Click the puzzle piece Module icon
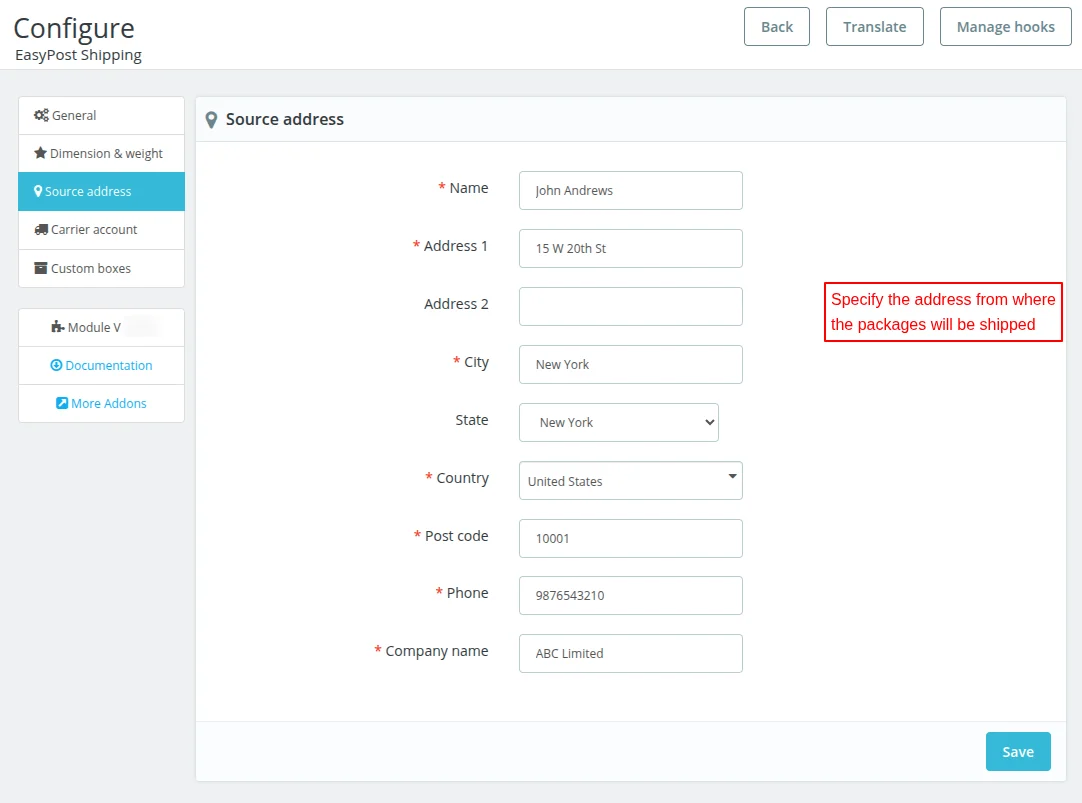This screenshot has width=1082, height=803. tap(57, 327)
